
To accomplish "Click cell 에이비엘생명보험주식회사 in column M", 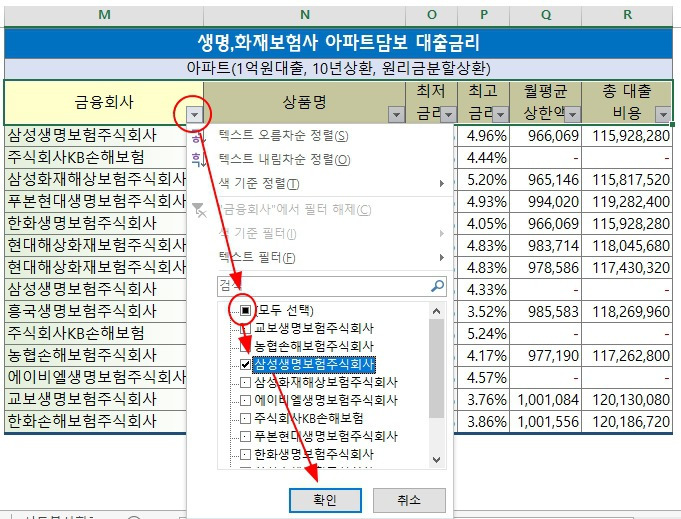I will 96,377.
